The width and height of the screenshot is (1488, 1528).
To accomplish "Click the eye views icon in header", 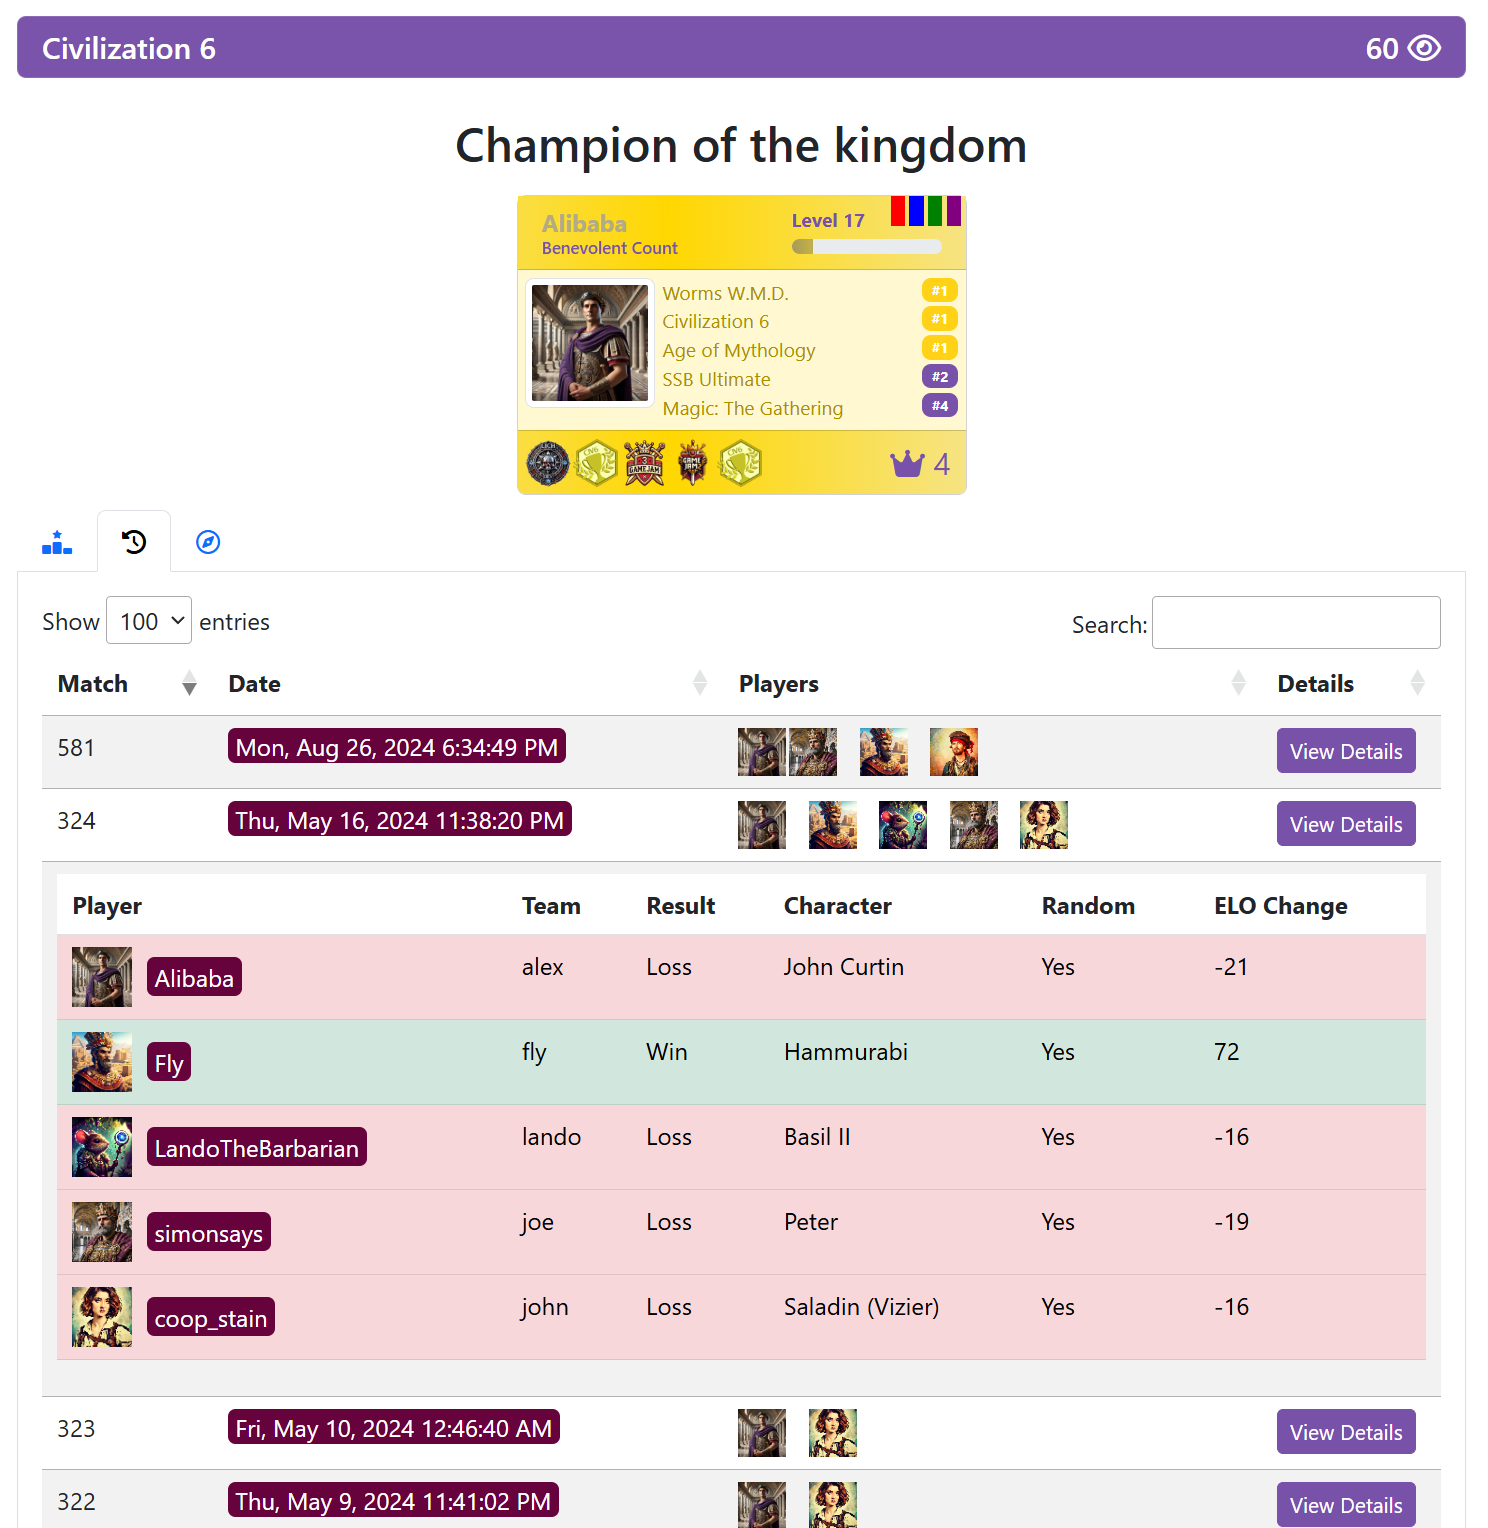I will coord(1424,48).
